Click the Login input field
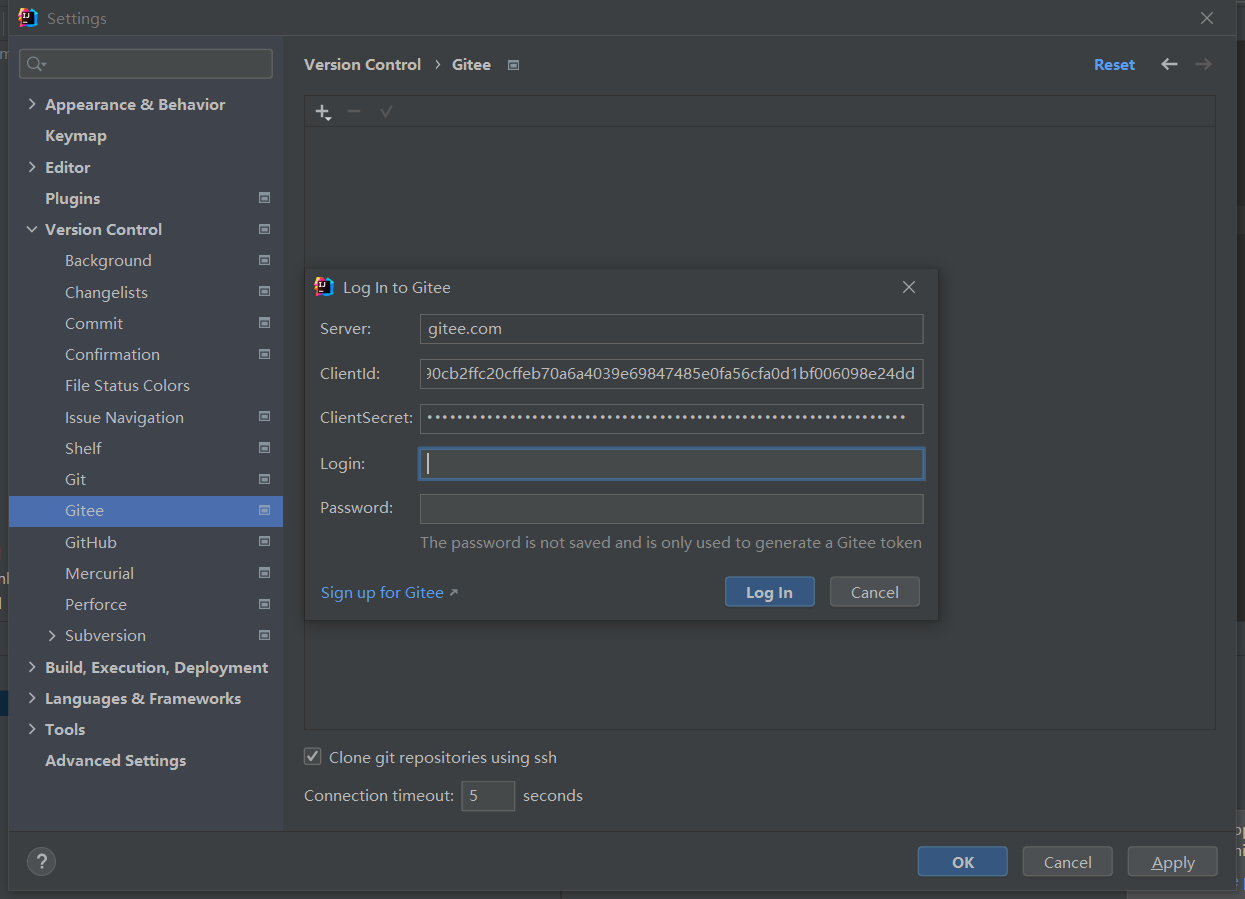Screen dimensions: 1245x899 pyautogui.click(x=671, y=463)
